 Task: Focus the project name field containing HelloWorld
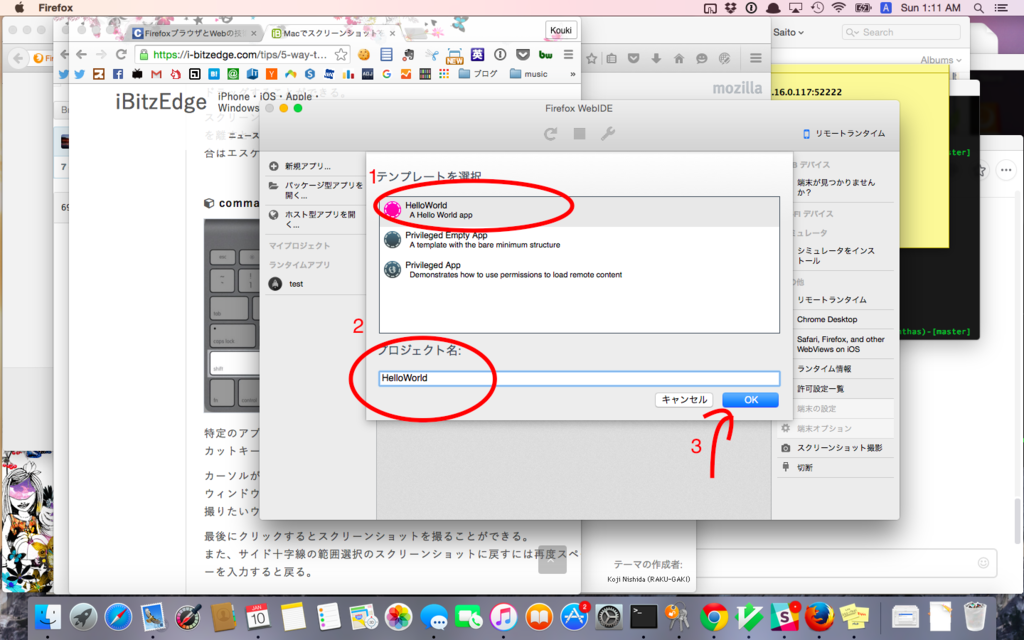pyautogui.click(x=579, y=378)
